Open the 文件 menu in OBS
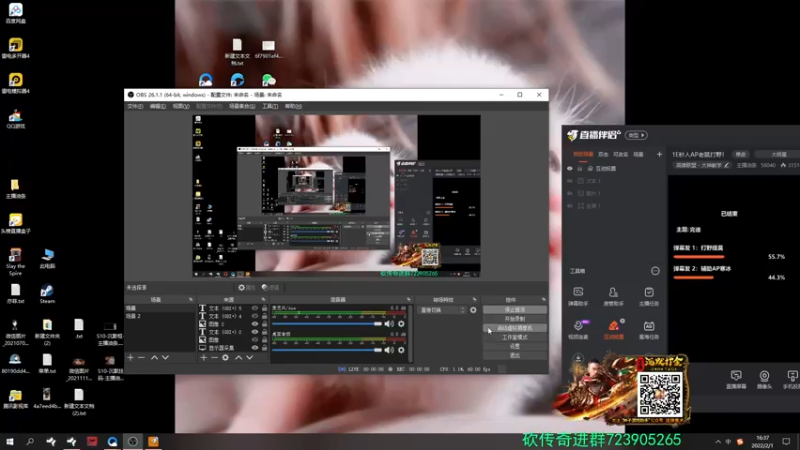 [x=135, y=106]
